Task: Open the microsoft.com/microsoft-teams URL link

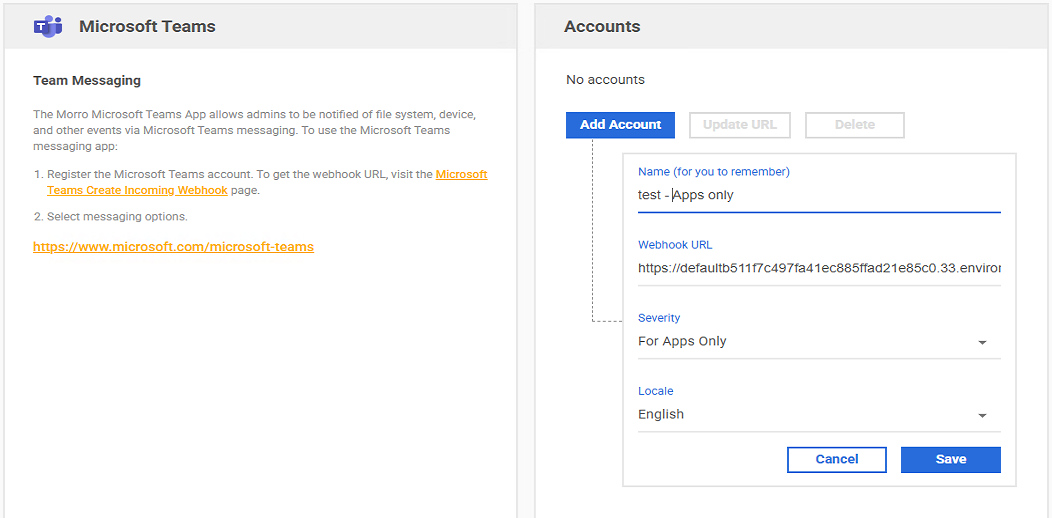Action: [173, 247]
